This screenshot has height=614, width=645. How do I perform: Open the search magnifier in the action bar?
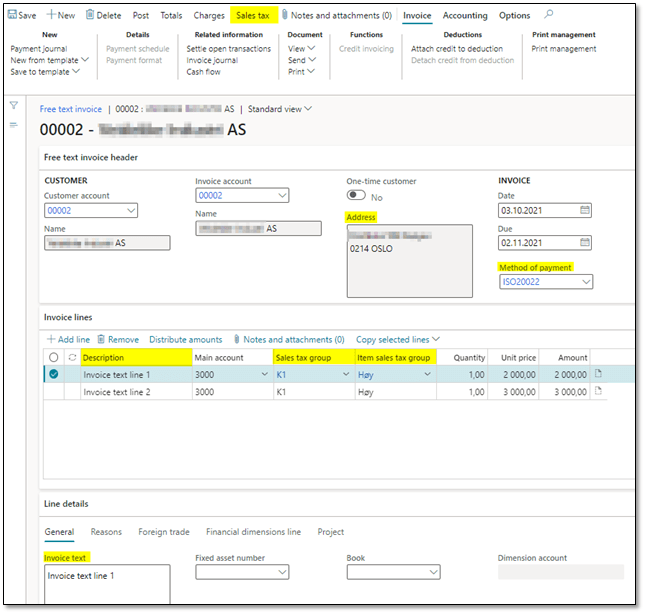point(548,16)
